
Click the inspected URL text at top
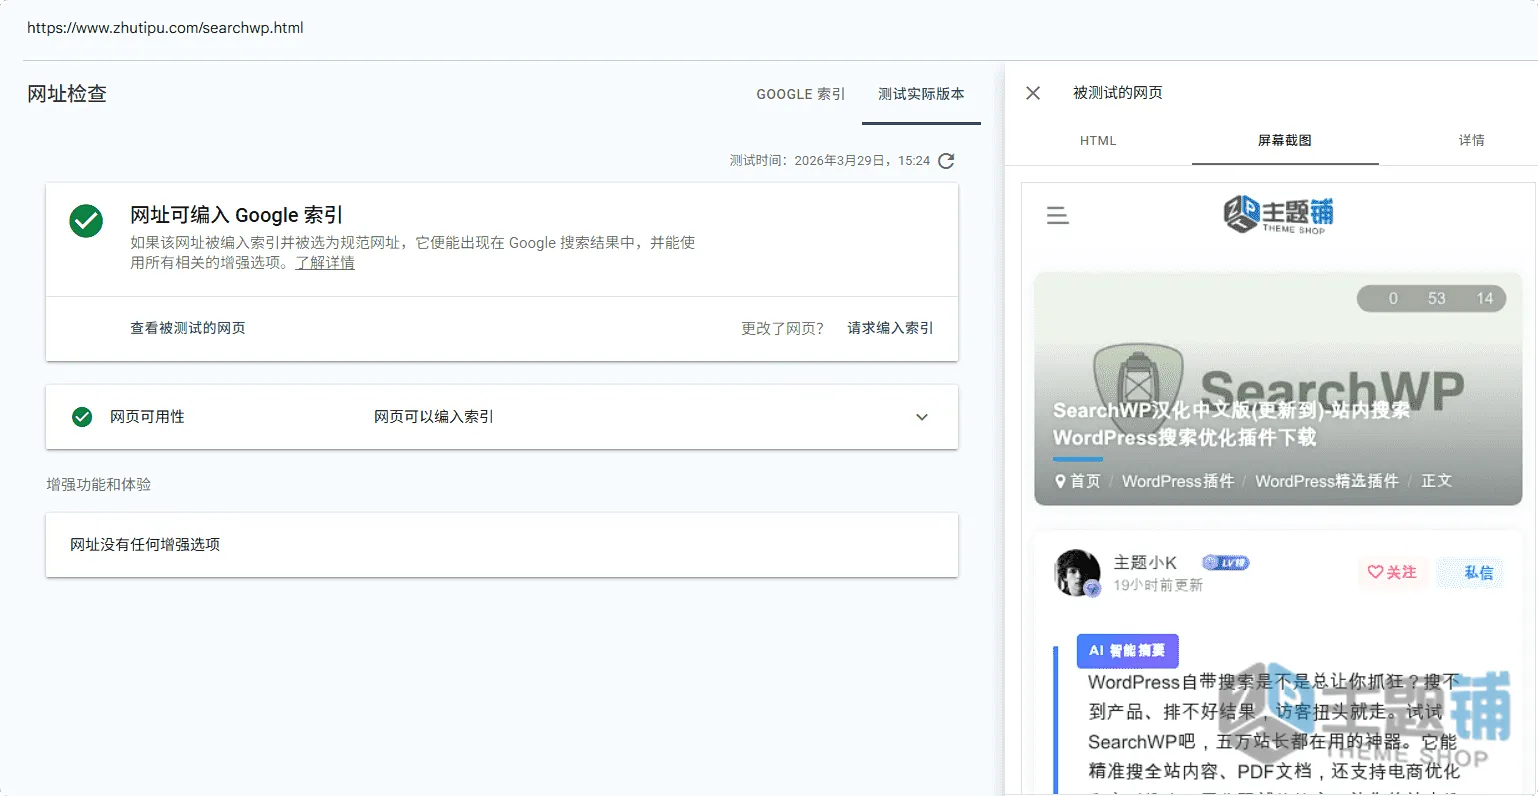(x=165, y=28)
